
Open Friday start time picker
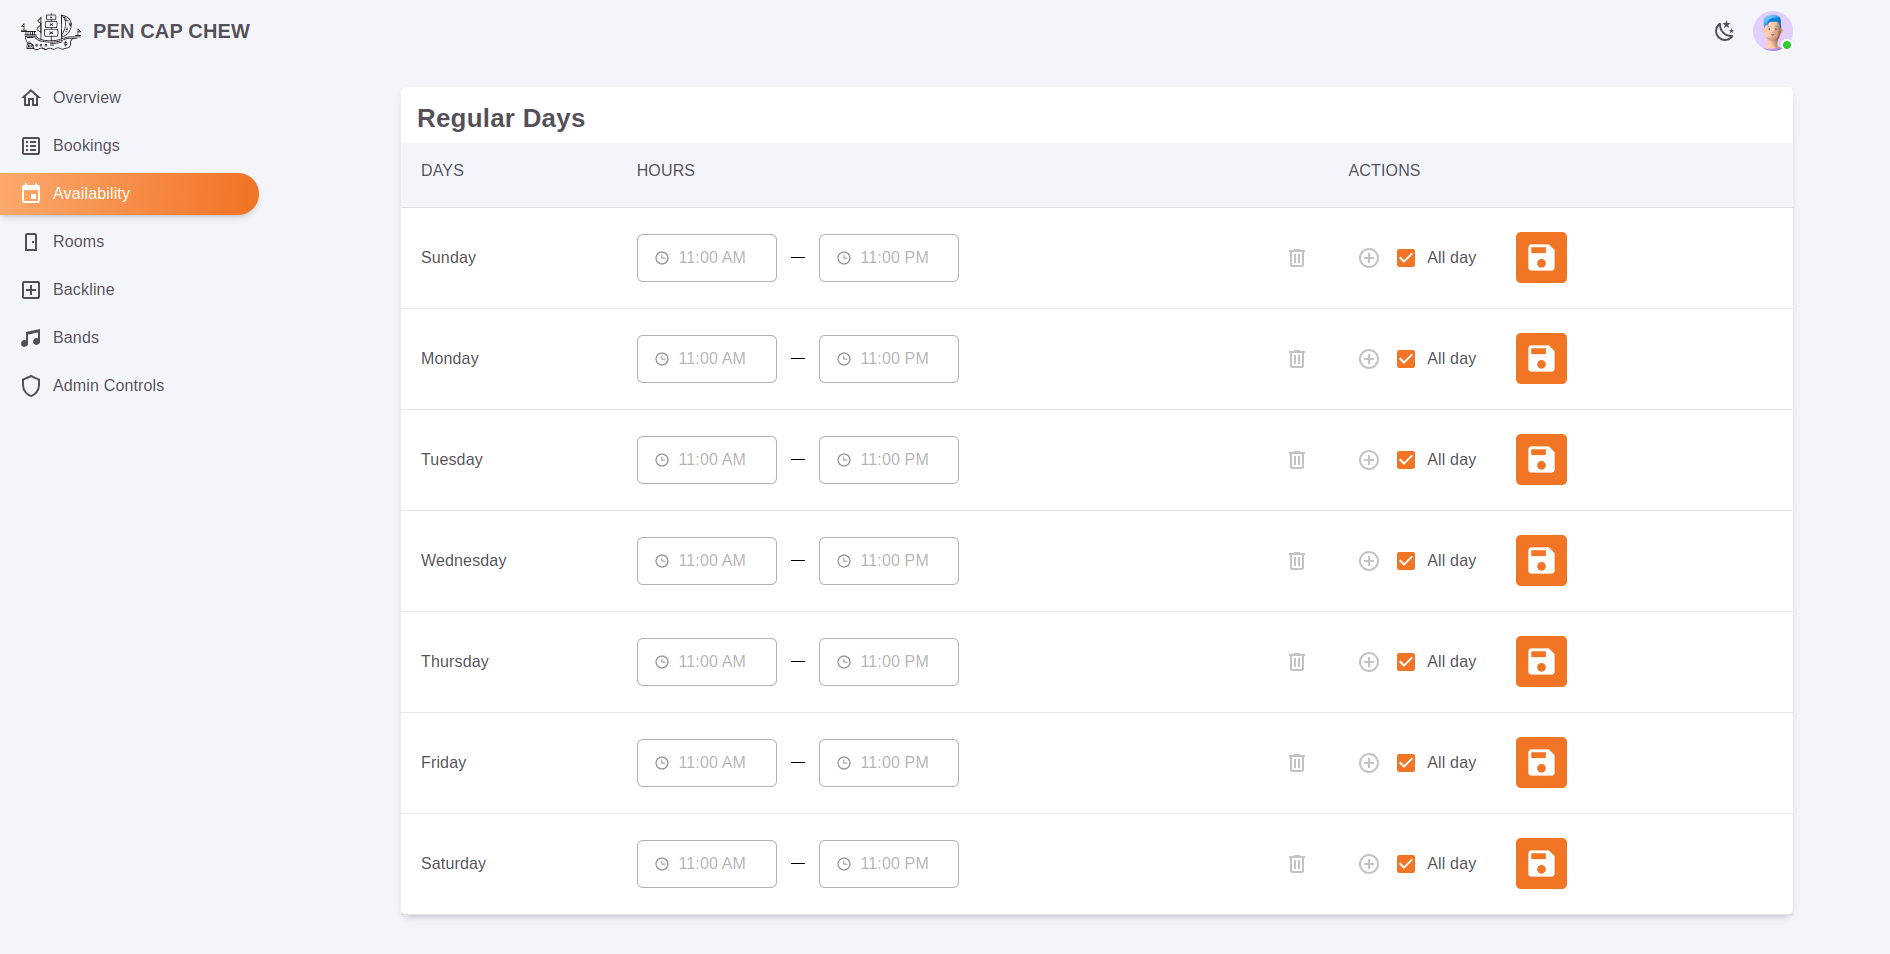coord(707,763)
